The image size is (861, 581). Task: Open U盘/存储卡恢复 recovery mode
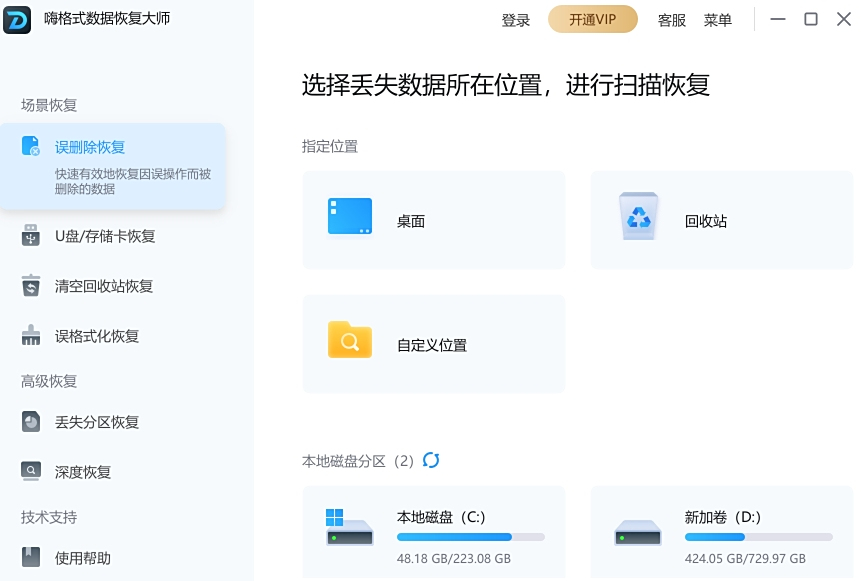click(104, 236)
